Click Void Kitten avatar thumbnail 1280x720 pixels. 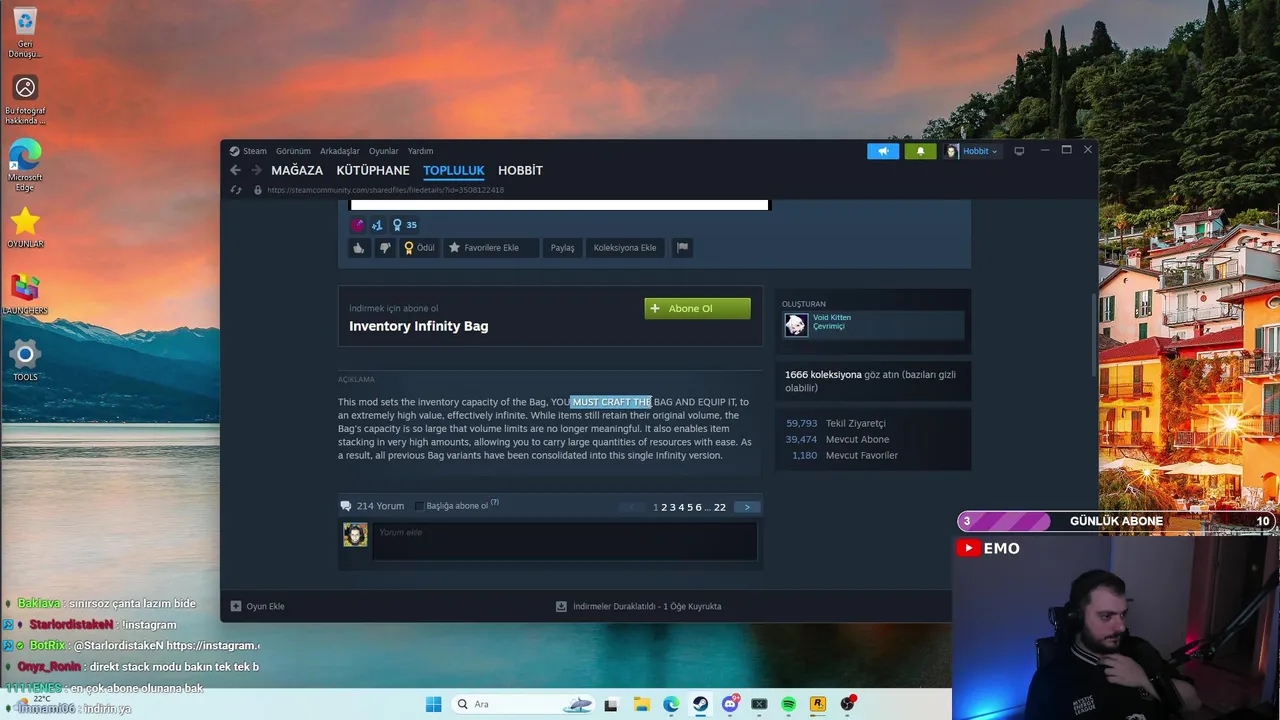[x=796, y=325]
